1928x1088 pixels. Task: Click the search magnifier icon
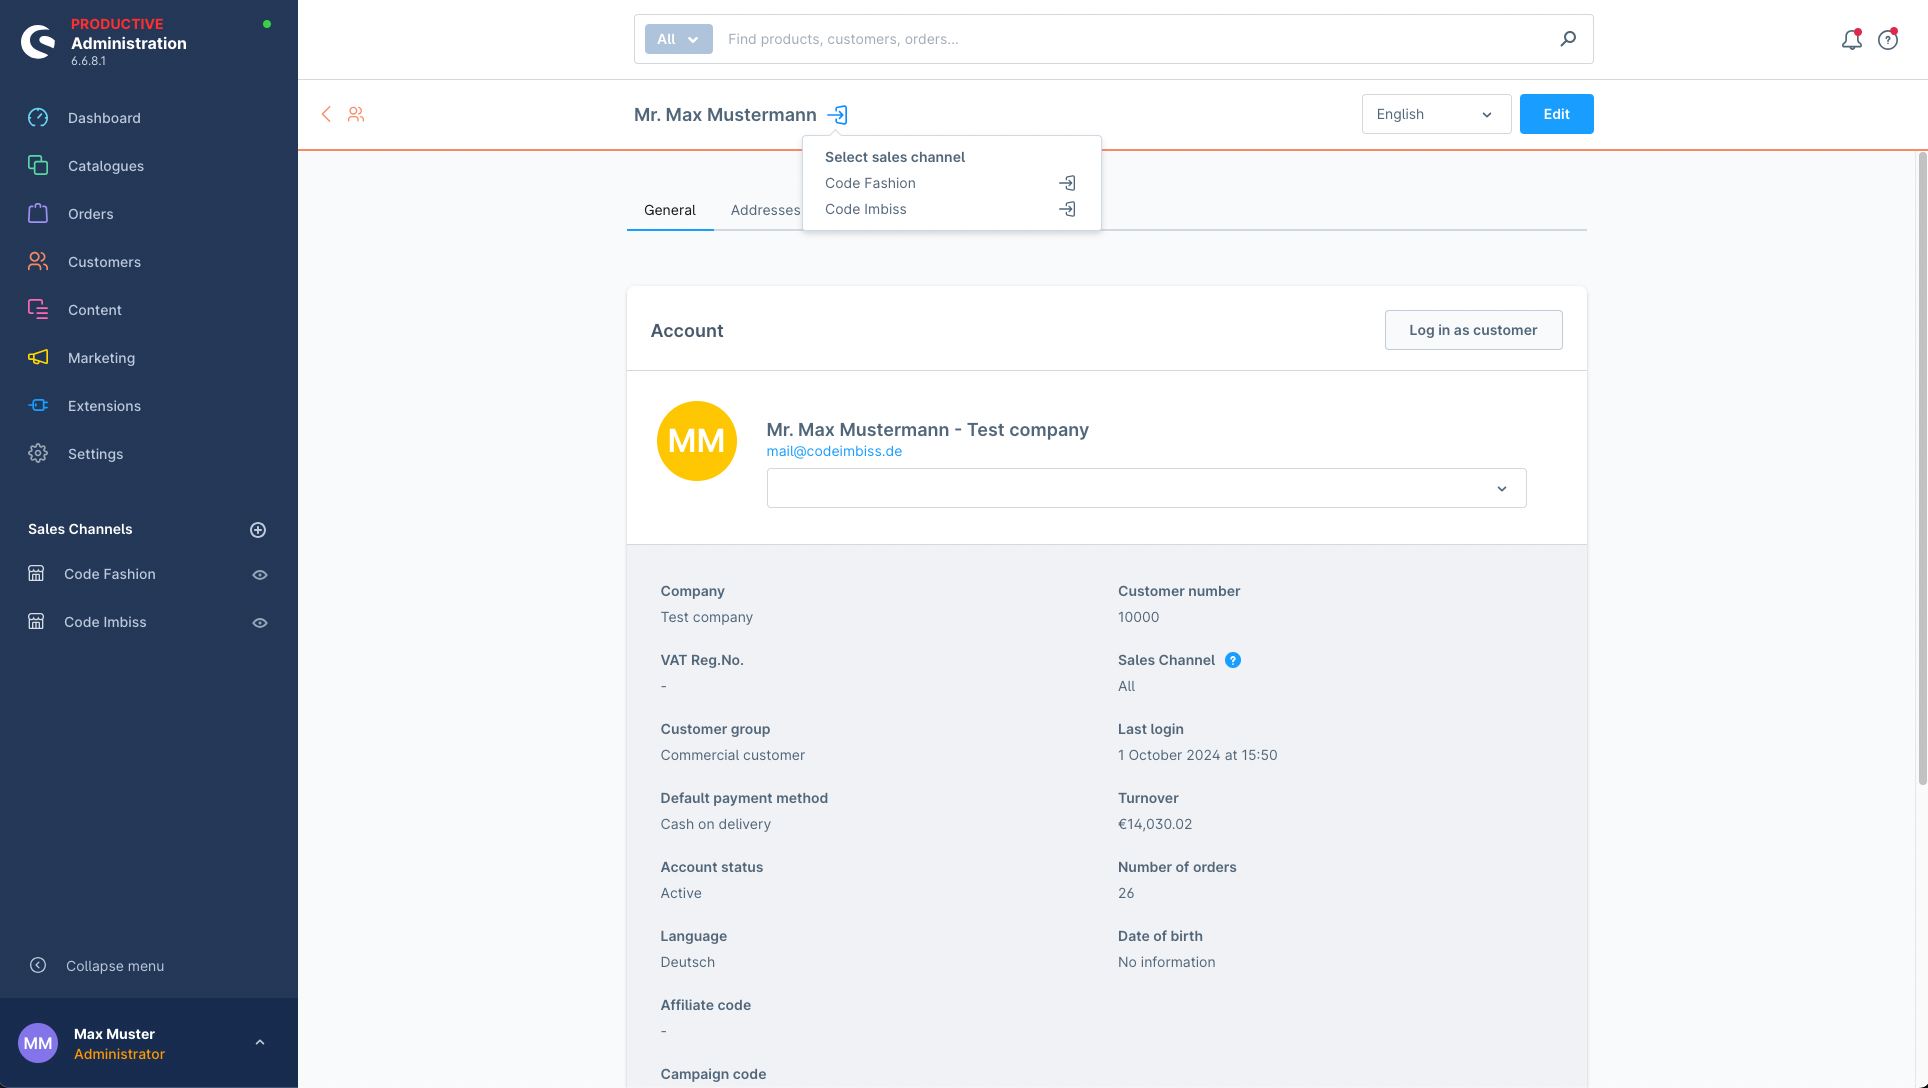point(1568,39)
